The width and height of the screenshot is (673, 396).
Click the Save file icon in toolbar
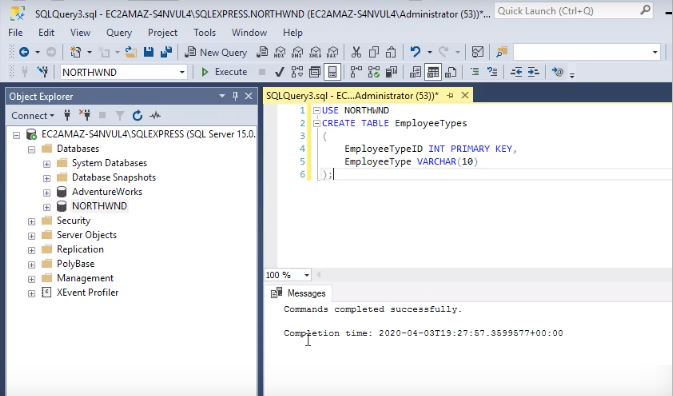click(x=149, y=52)
